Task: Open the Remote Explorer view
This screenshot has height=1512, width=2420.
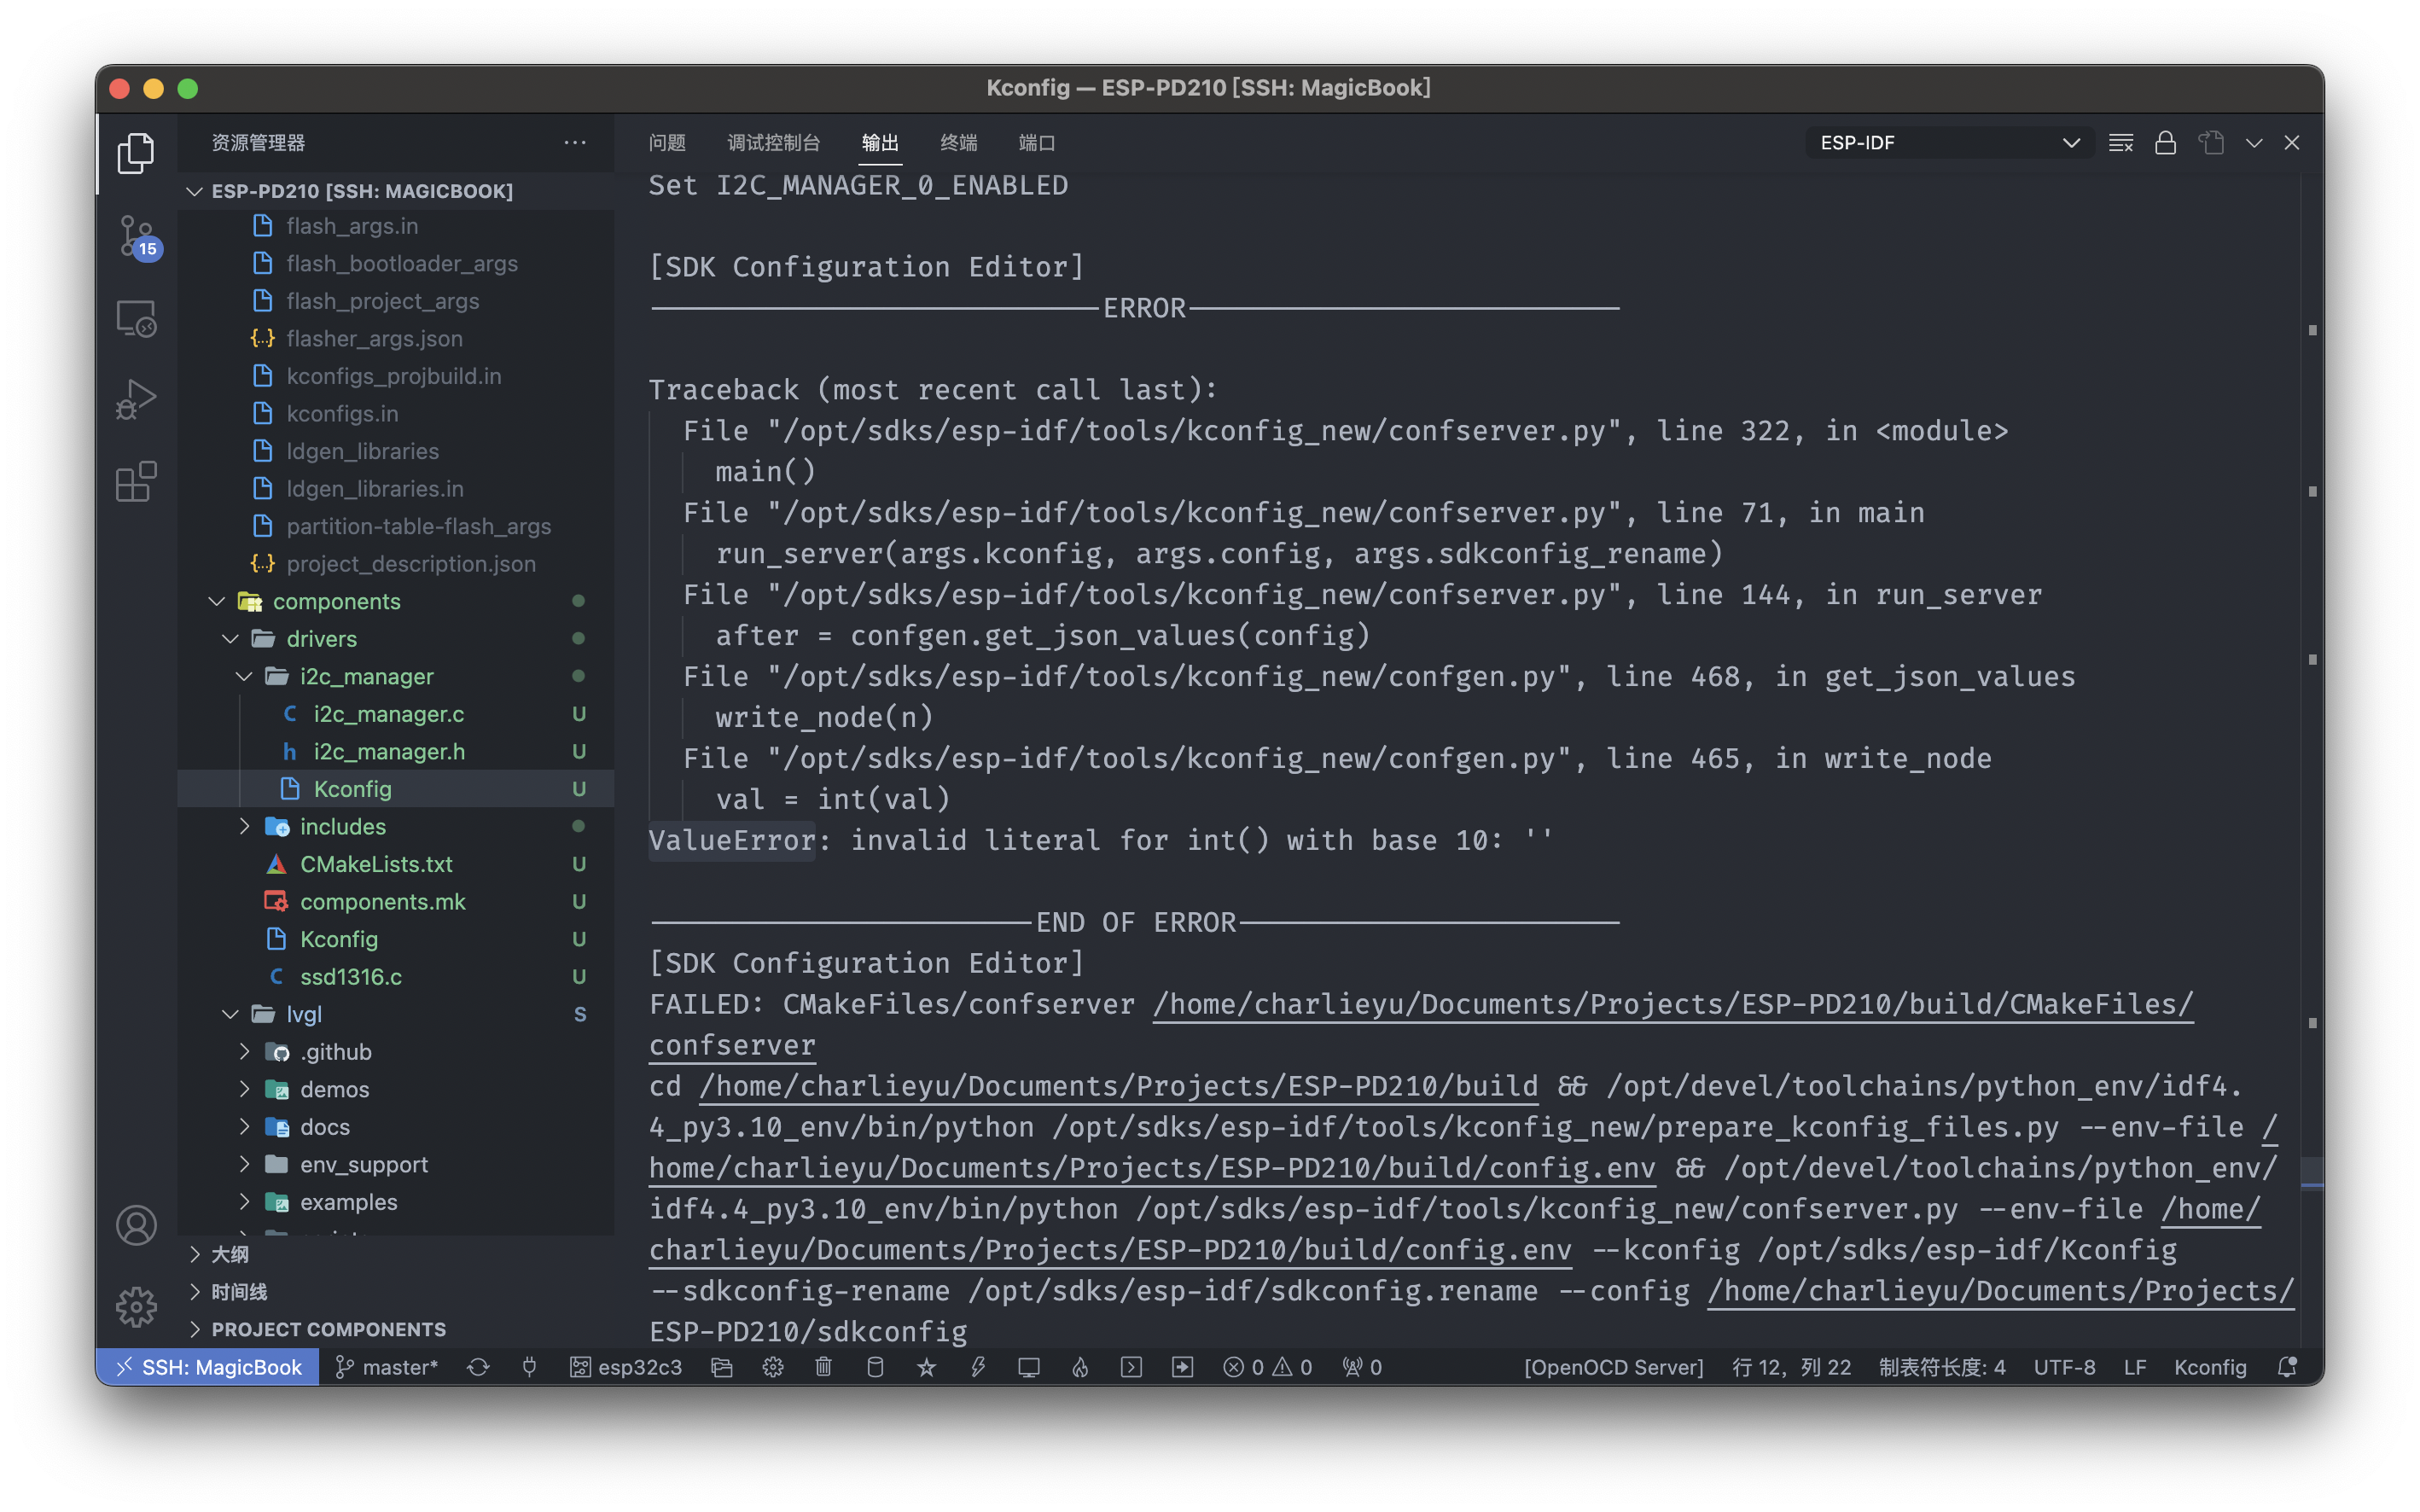Action: 136,318
